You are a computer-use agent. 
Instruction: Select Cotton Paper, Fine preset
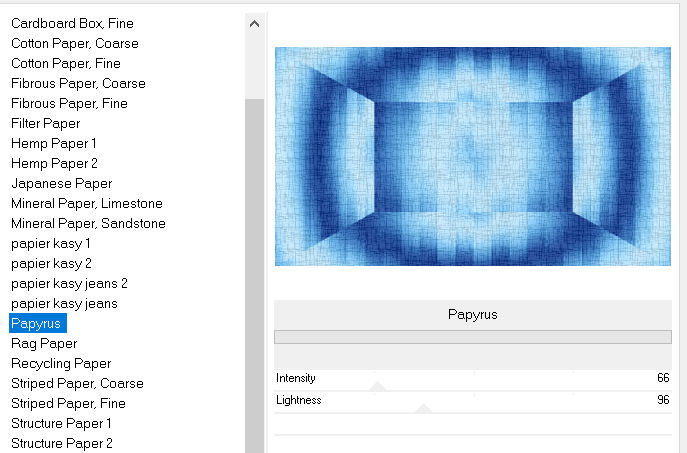tap(68, 63)
